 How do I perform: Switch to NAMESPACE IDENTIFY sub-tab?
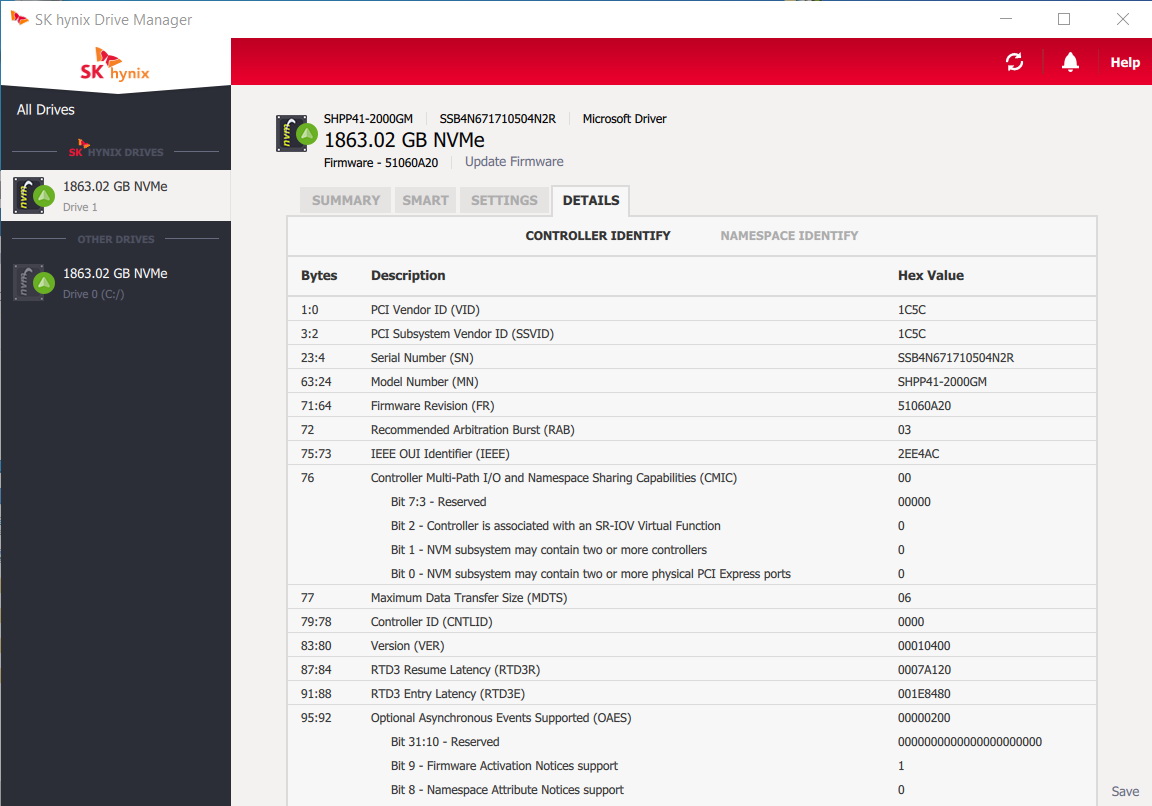(789, 236)
